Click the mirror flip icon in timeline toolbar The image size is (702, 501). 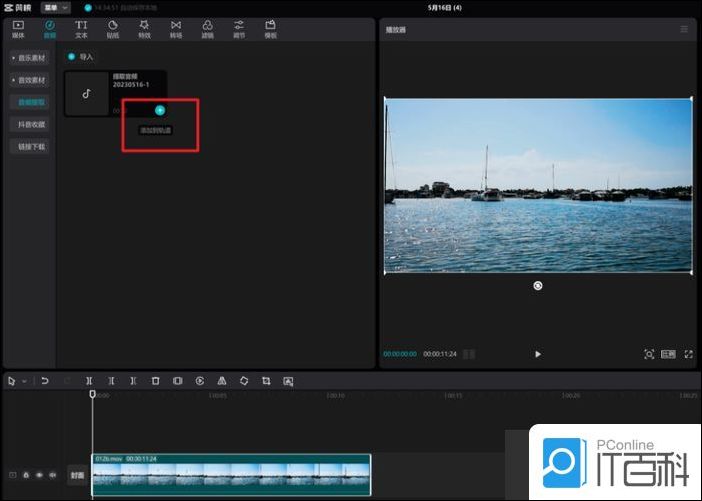[222, 381]
